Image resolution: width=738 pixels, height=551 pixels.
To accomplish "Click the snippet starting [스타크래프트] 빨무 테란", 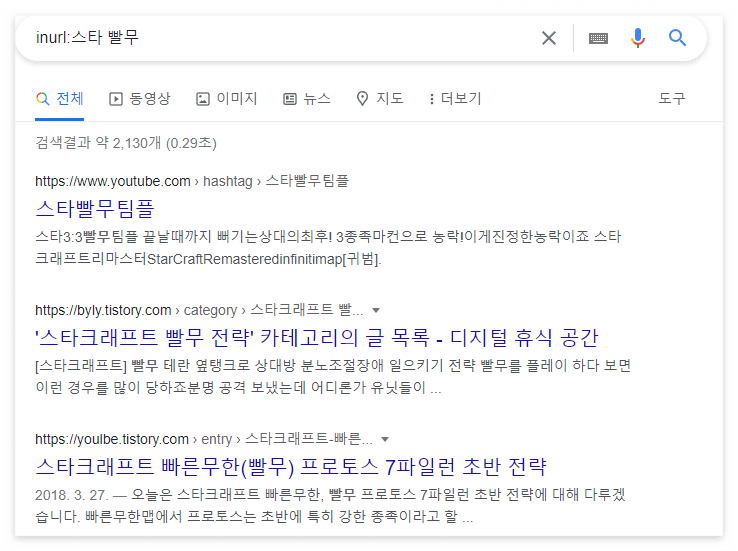I will (333, 376).
